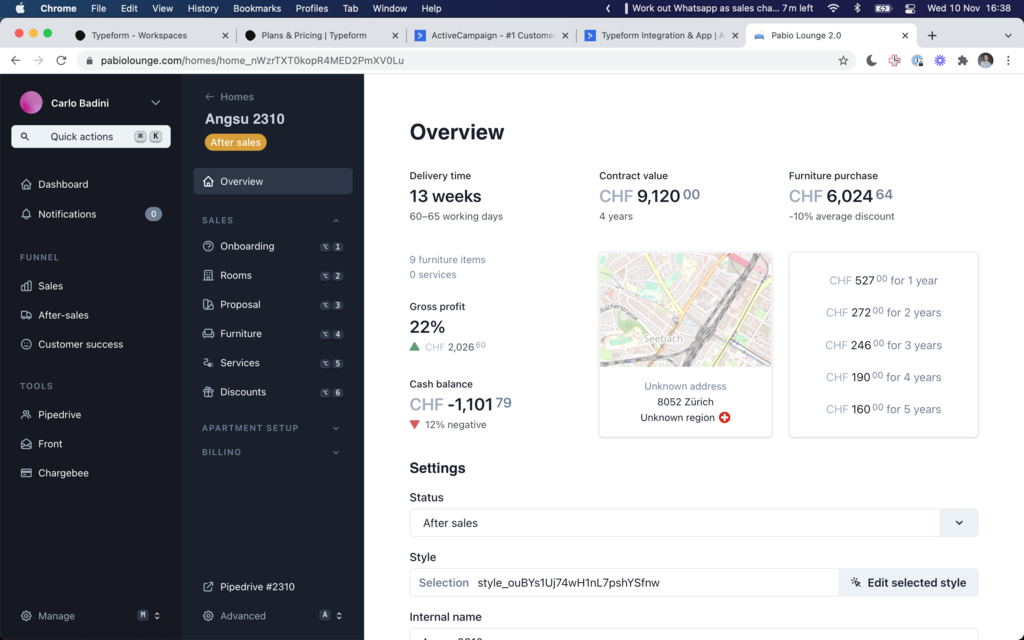Open the History menu
This screenshot has height=640, width=1024.
tap(202, 8)
